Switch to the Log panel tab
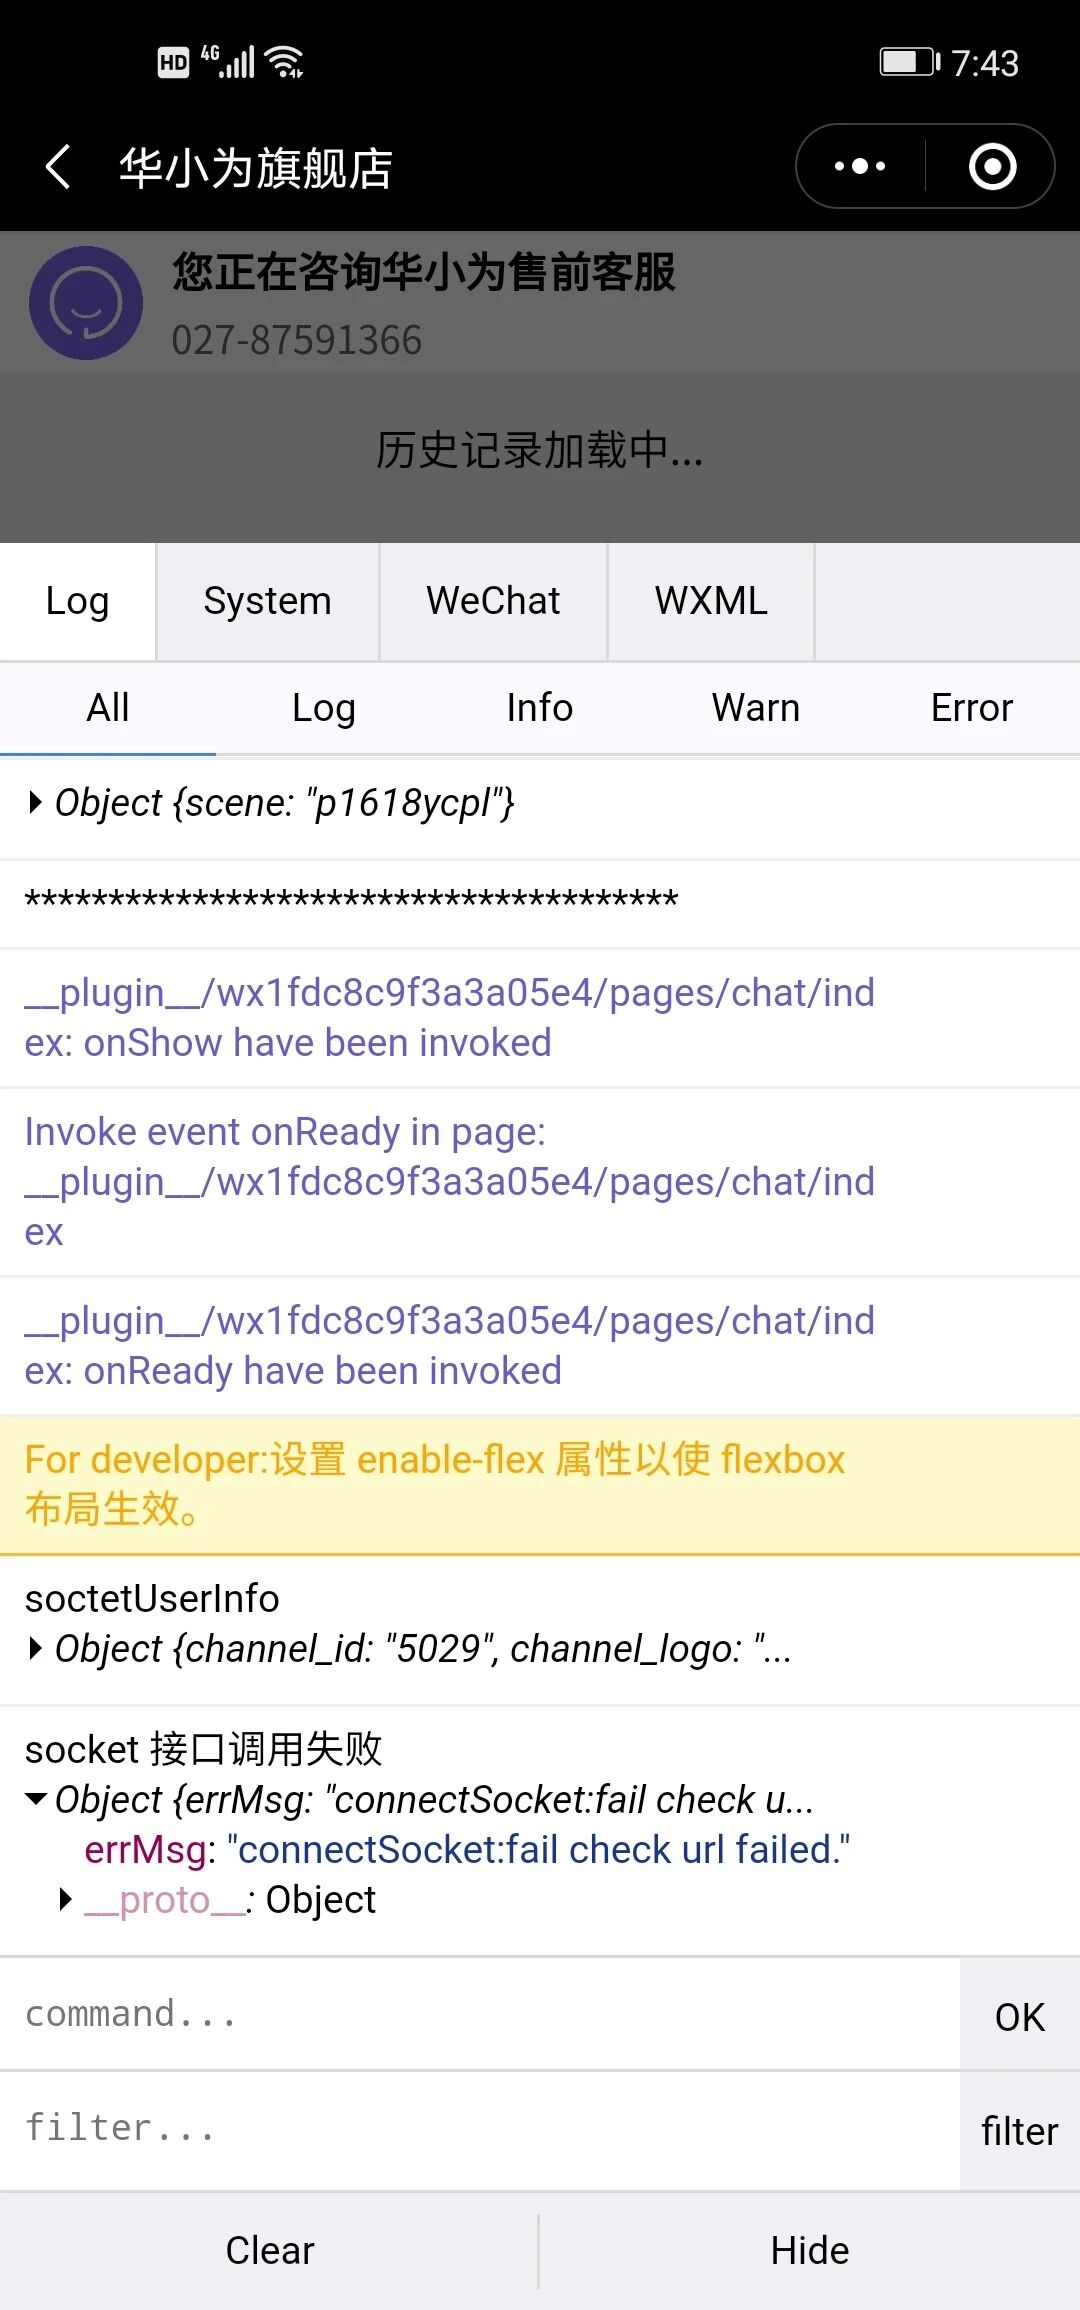1080x2310 pixels. pyautogui.click(x=78, y=601)
